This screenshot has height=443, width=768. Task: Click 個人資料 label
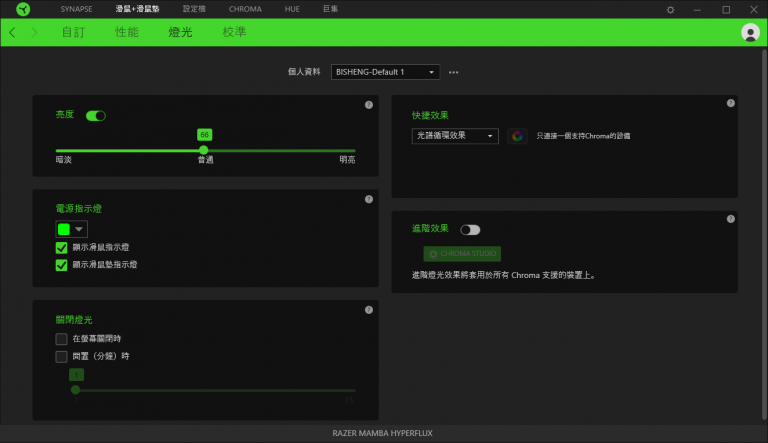coord(304,72)
